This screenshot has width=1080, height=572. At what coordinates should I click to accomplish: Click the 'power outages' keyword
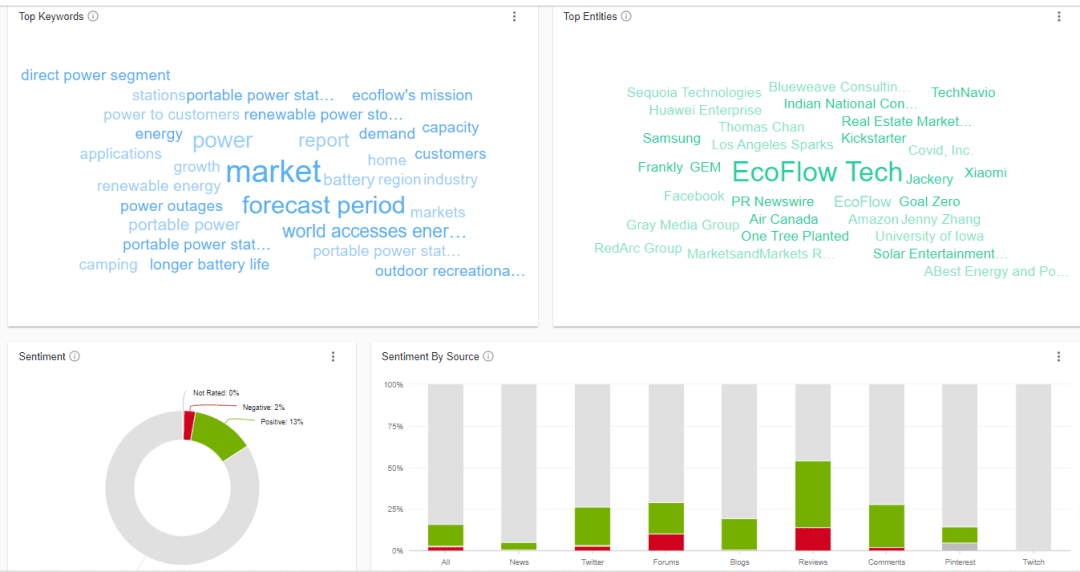pyautogui.click(x=172, y=206)
